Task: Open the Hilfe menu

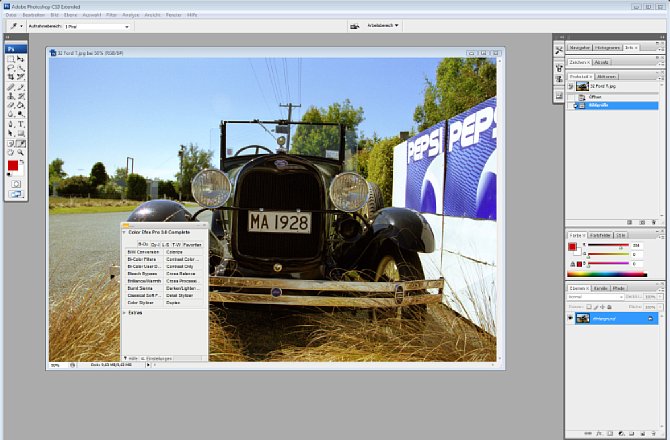Action: [x=192, y=15]
